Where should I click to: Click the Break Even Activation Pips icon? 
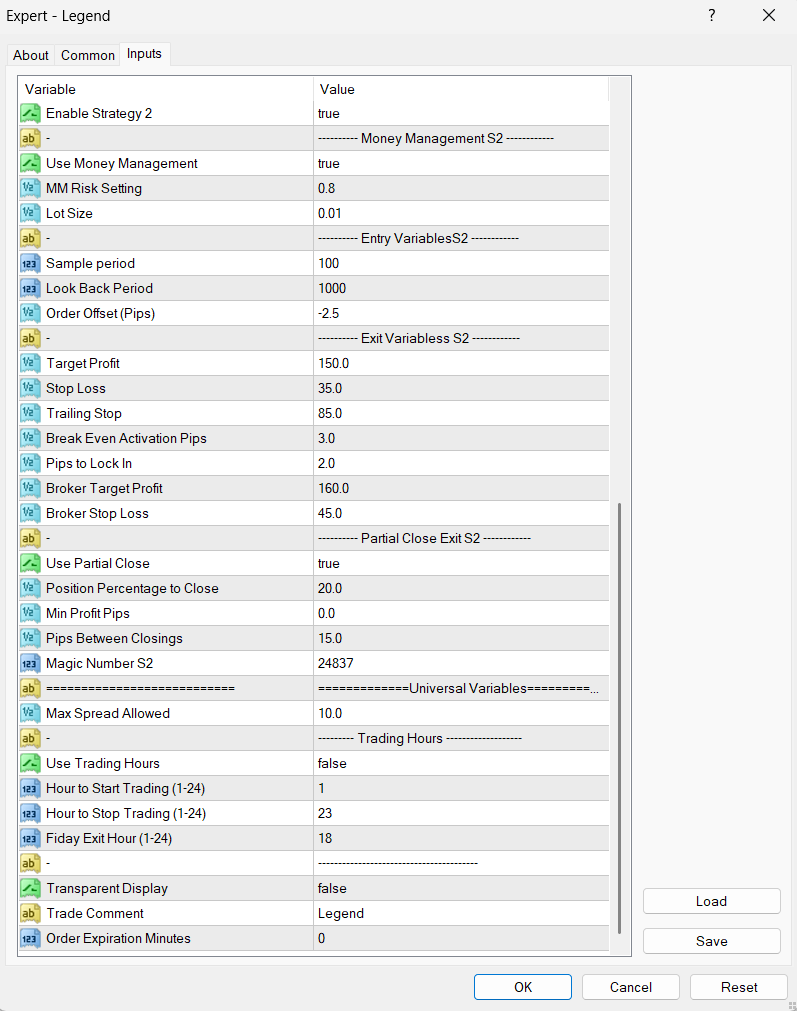30,438
